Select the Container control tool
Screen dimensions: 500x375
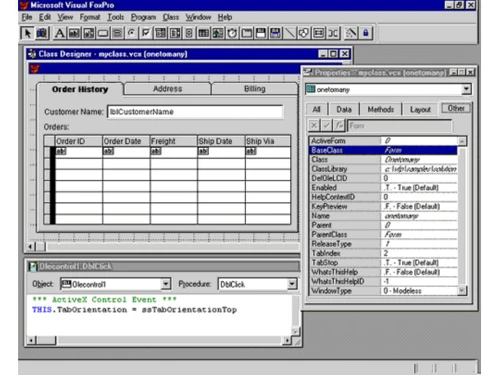[318, 33]
